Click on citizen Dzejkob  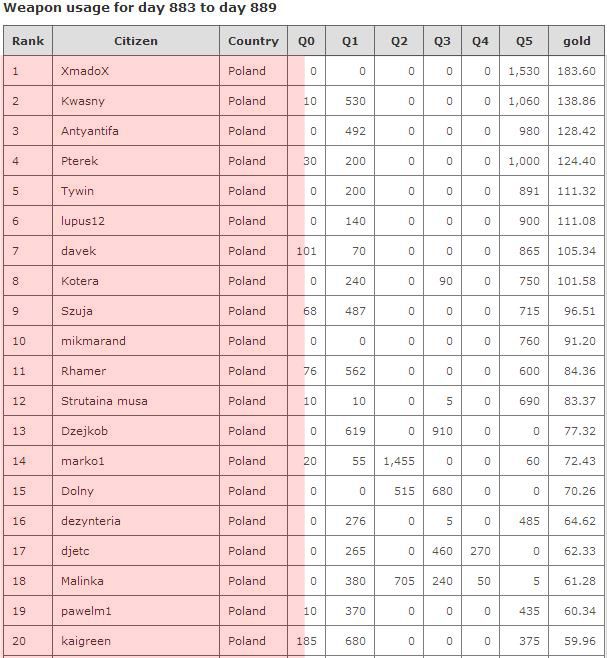[84, 431]
